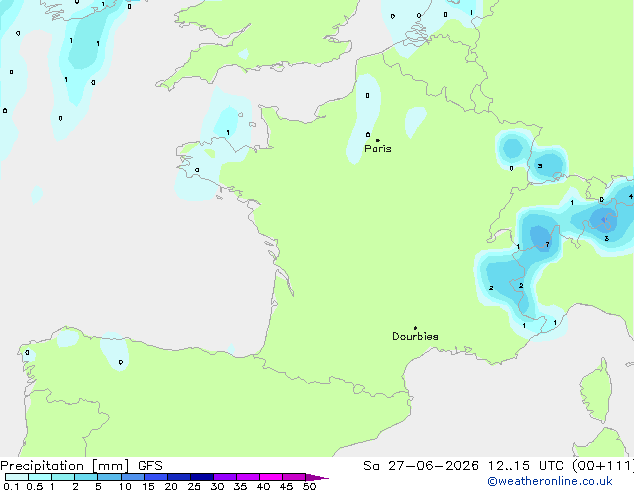634x490 pixels.
Task: Click the legend scale label 40
Action: [263, 486]
